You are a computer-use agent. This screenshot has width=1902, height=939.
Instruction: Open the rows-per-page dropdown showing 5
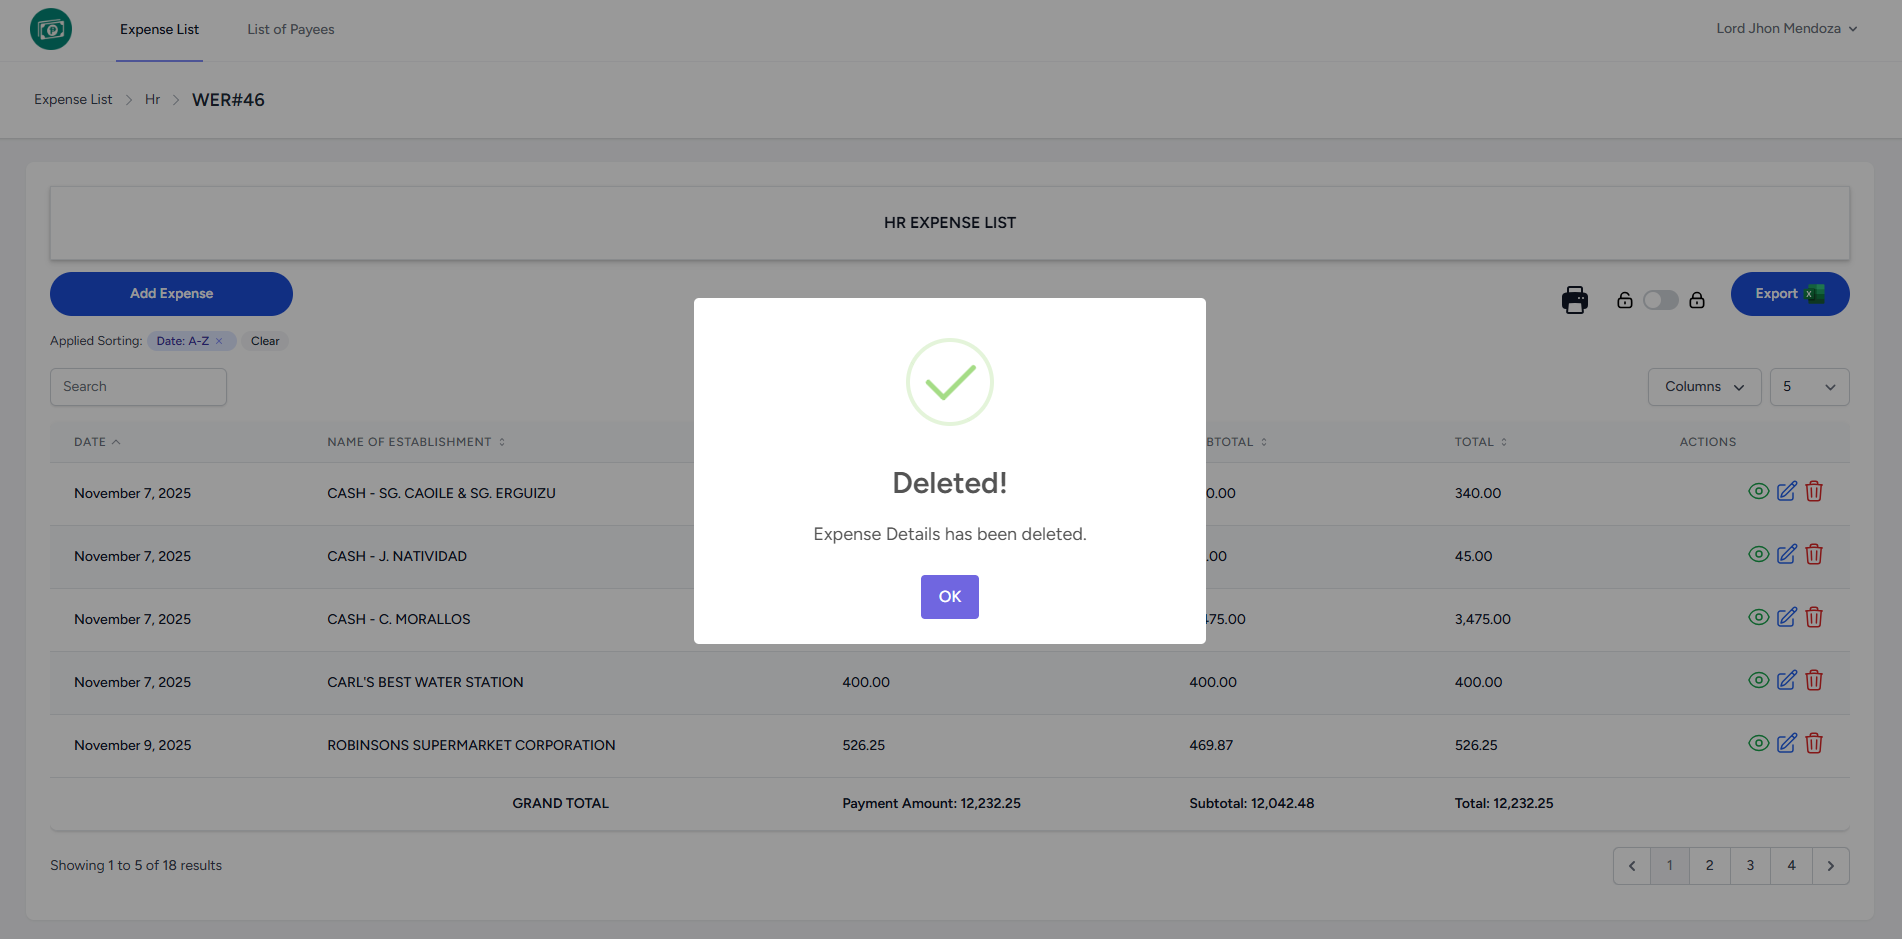[x=1810, y=387]
